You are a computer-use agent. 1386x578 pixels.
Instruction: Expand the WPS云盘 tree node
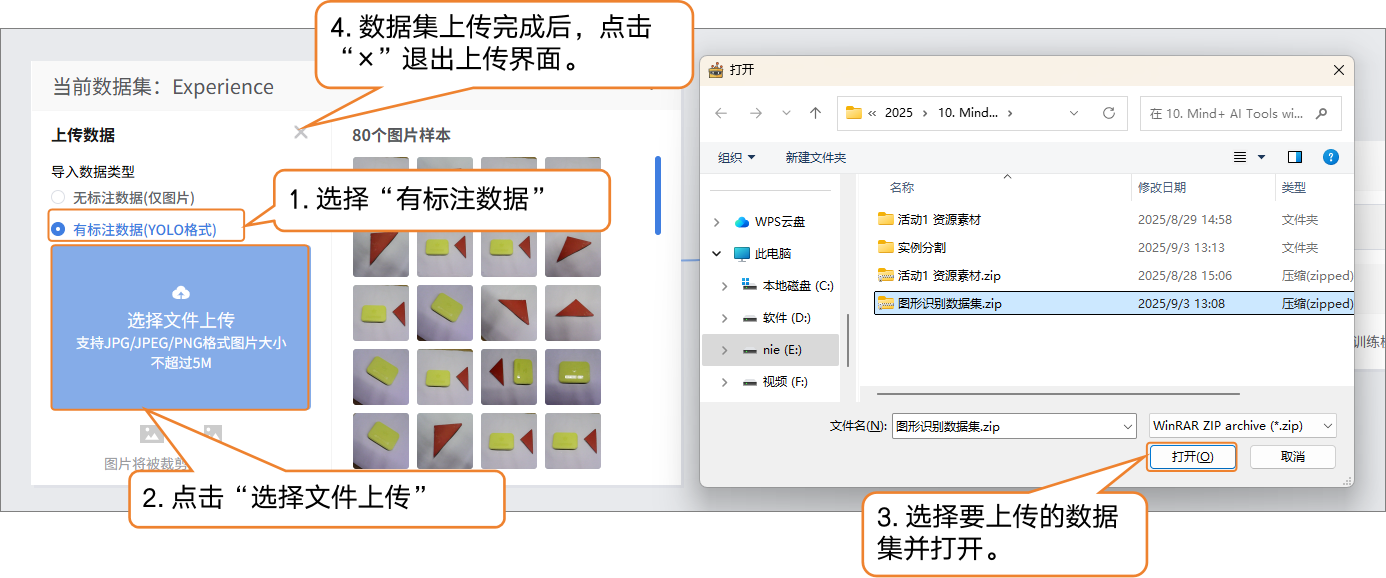click(x=716, y=222)
